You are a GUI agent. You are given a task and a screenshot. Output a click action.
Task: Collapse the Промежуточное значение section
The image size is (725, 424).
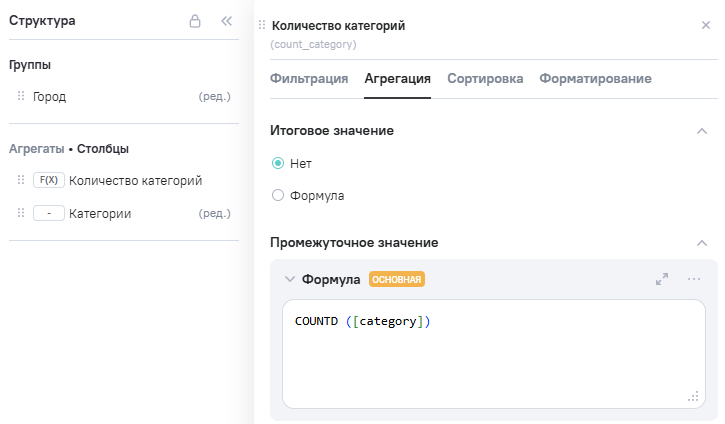pos(702,243)
